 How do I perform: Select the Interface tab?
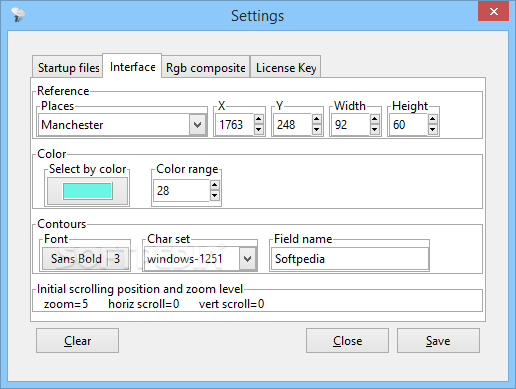tap(132, 66)
